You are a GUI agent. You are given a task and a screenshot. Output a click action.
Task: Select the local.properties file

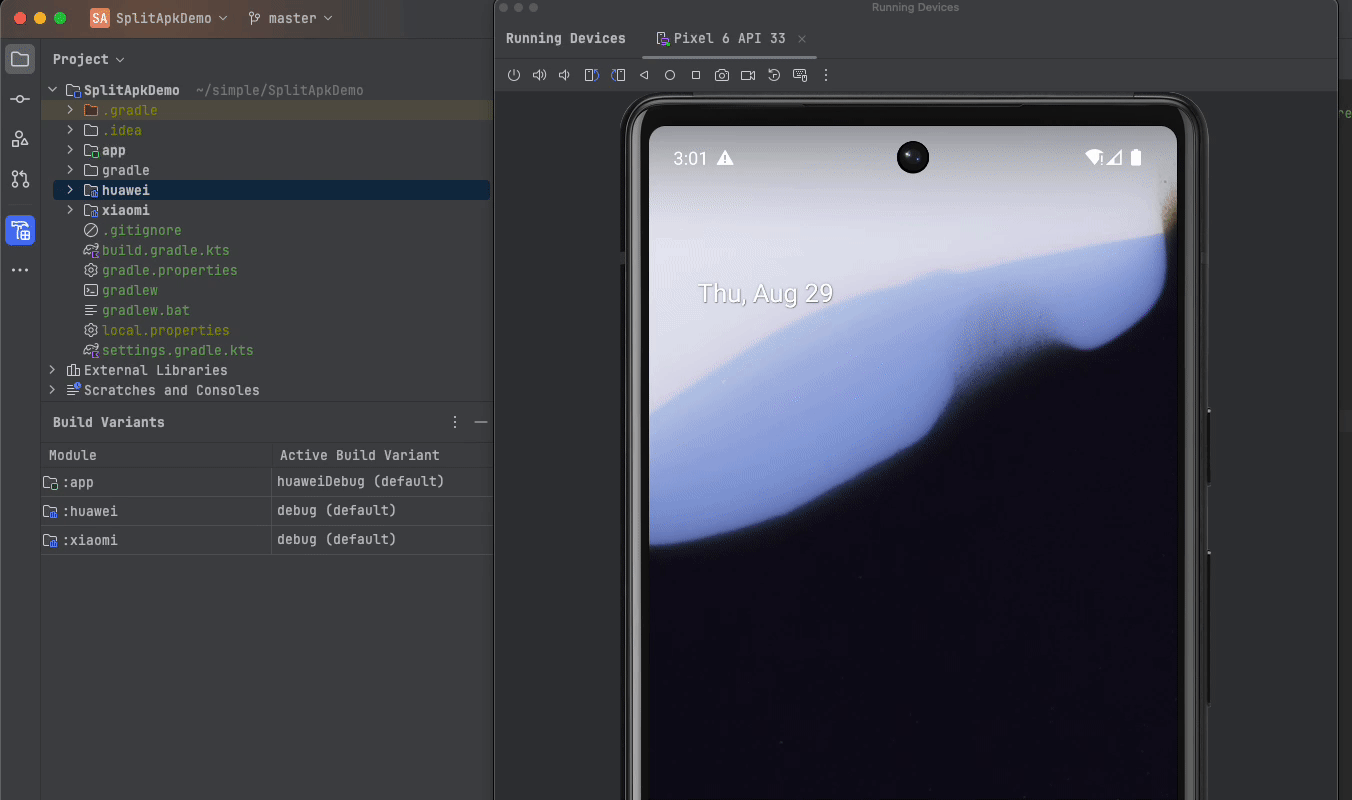click(x=165, y=330)
